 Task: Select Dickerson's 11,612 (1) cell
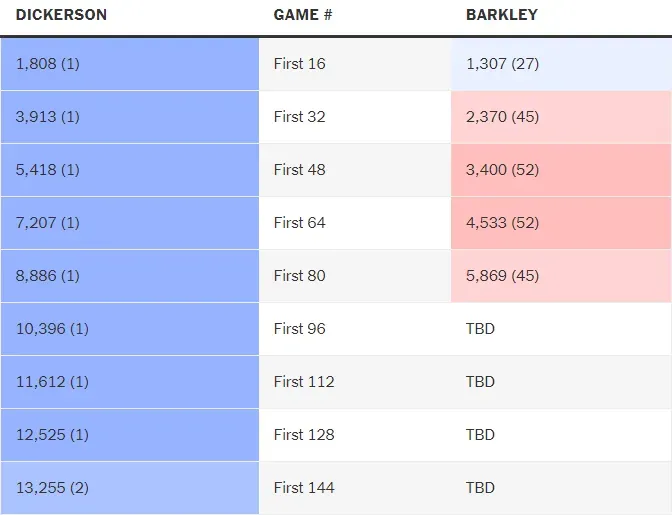(52, 382)
